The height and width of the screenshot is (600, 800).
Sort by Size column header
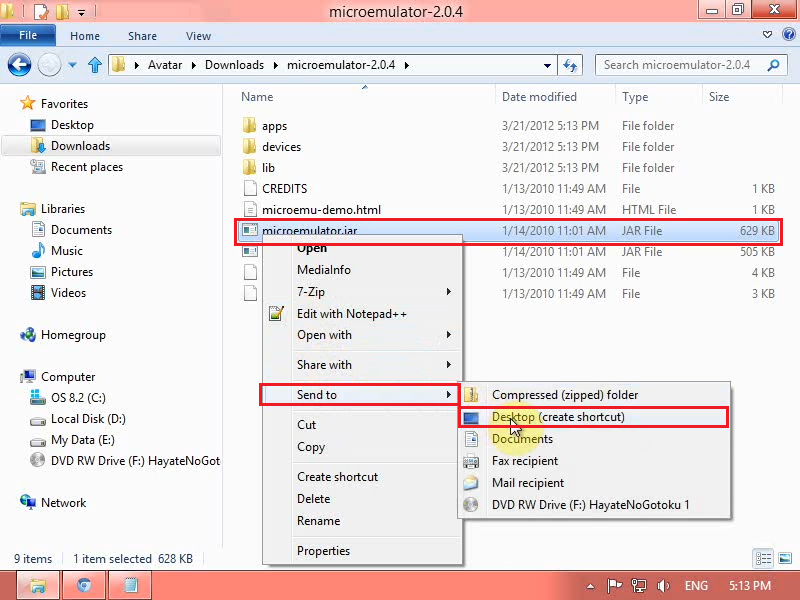pos(719,97)
